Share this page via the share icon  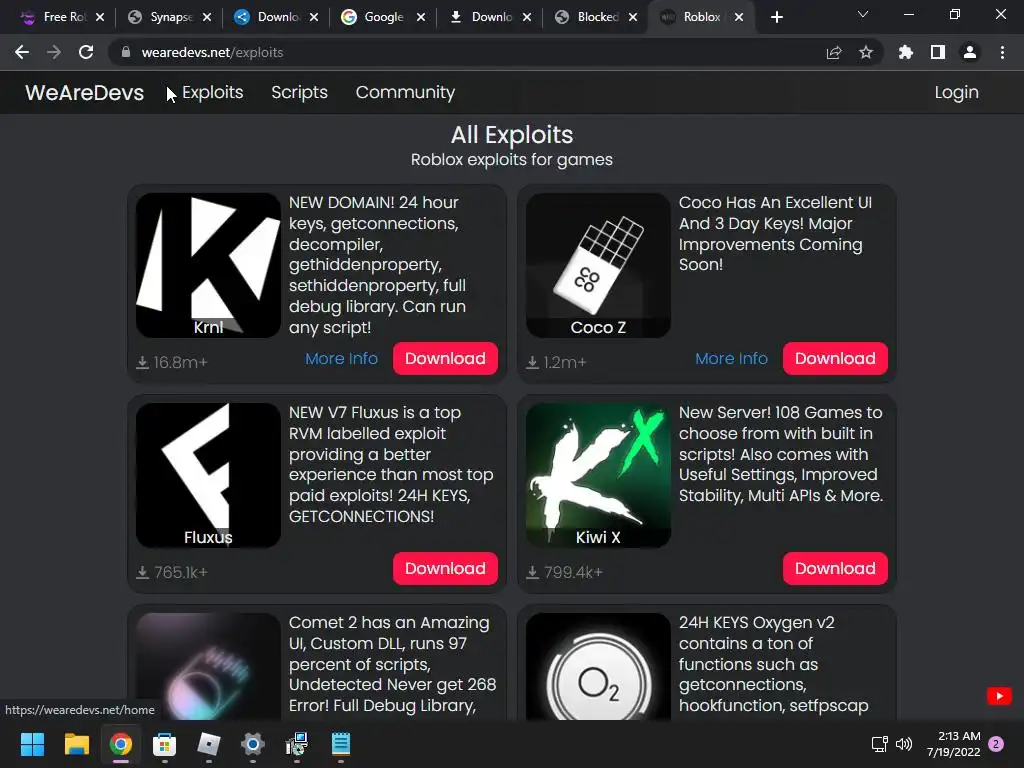(x=834, y=52)
